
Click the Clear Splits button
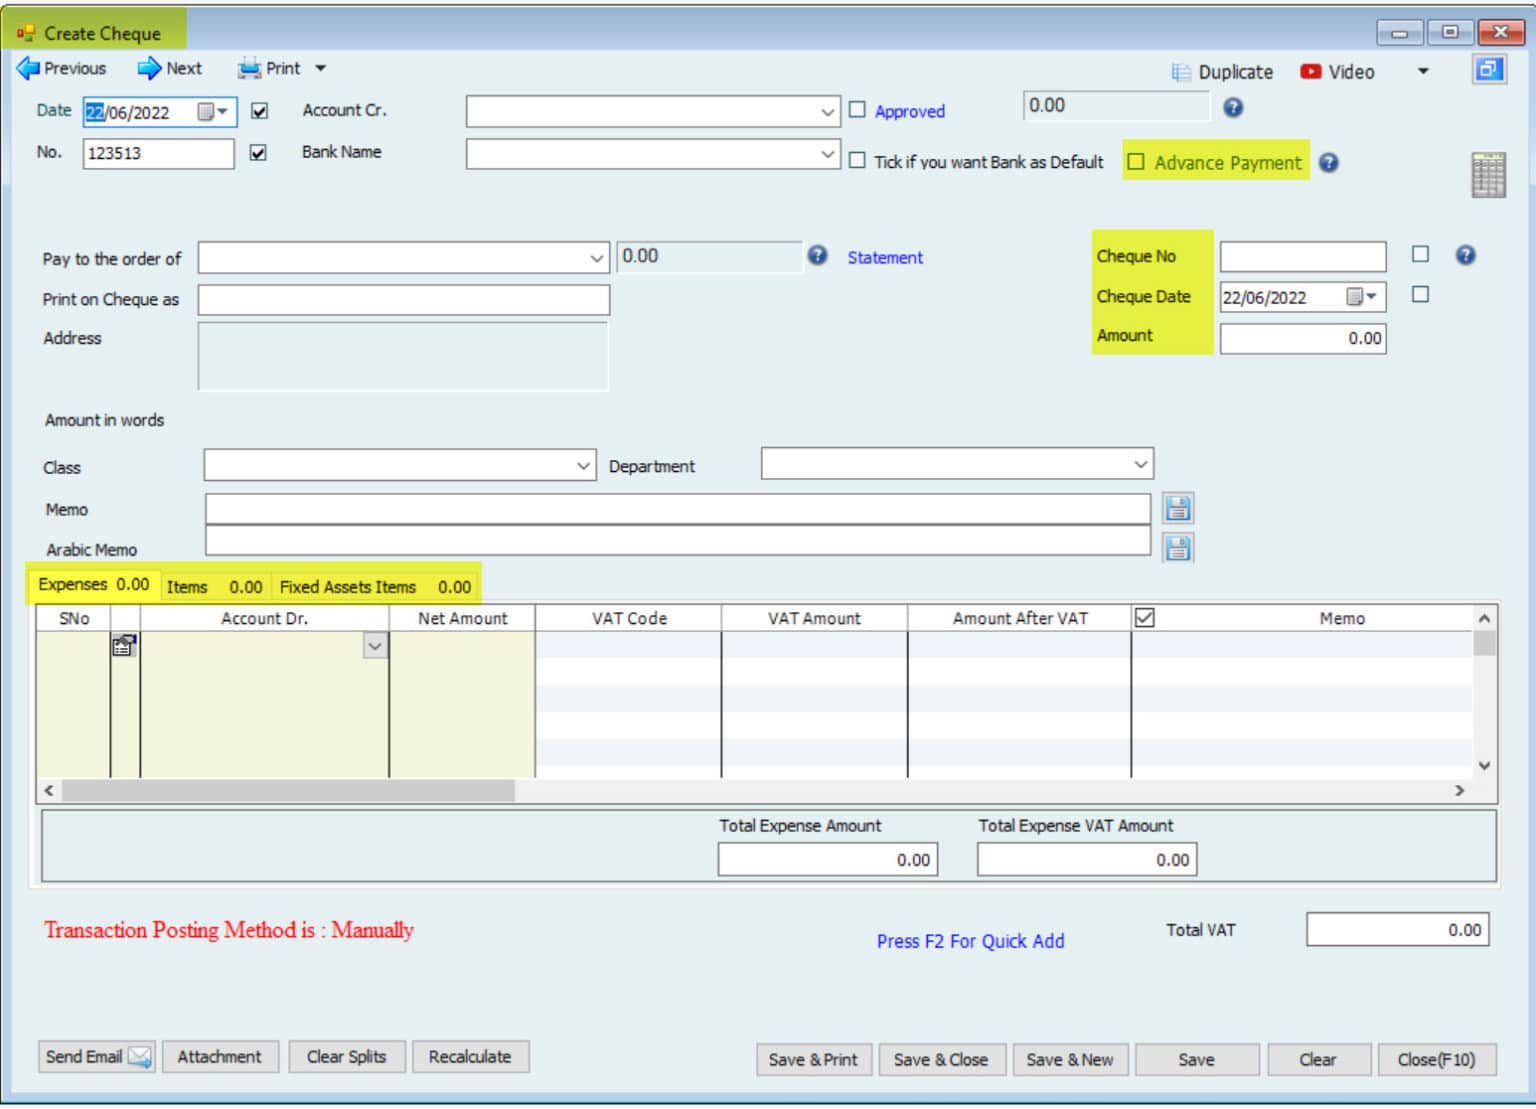346,1056
